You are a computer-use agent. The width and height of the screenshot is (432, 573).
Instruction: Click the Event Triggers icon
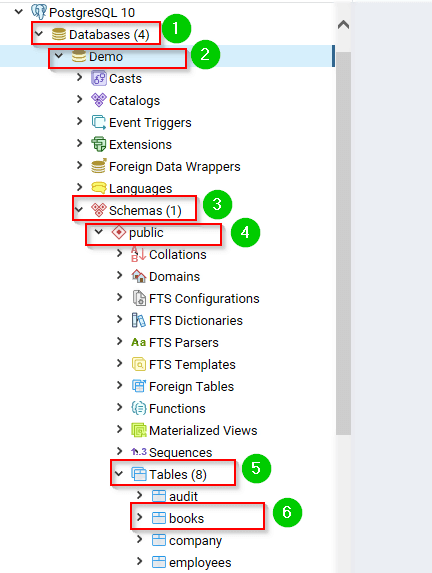pyautogui.click(x=99, y=122)
